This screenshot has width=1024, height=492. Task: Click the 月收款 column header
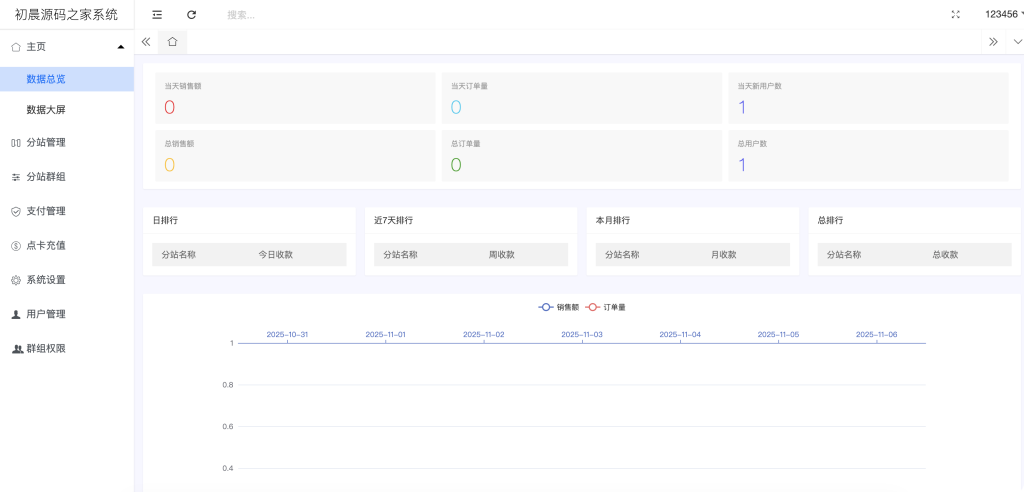pyautogui.click(x=724, y=255)
